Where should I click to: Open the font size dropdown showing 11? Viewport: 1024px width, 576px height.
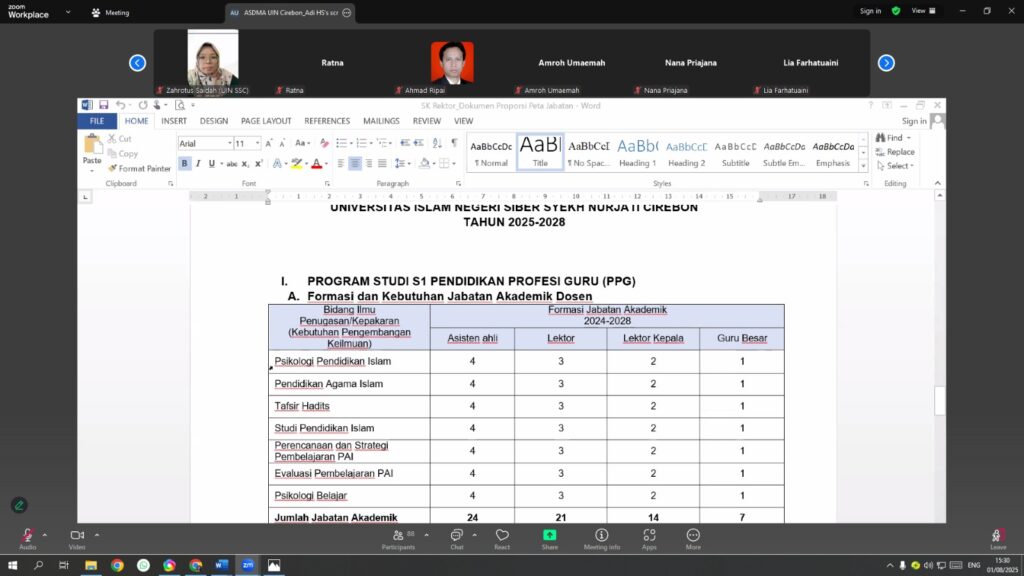pyautogui.click(x=258, y=144)
